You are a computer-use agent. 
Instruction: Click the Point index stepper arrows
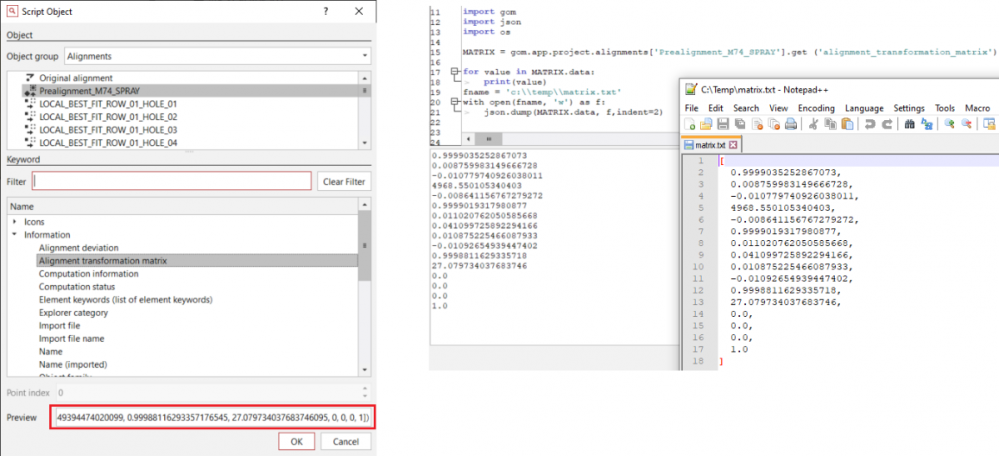364,393
